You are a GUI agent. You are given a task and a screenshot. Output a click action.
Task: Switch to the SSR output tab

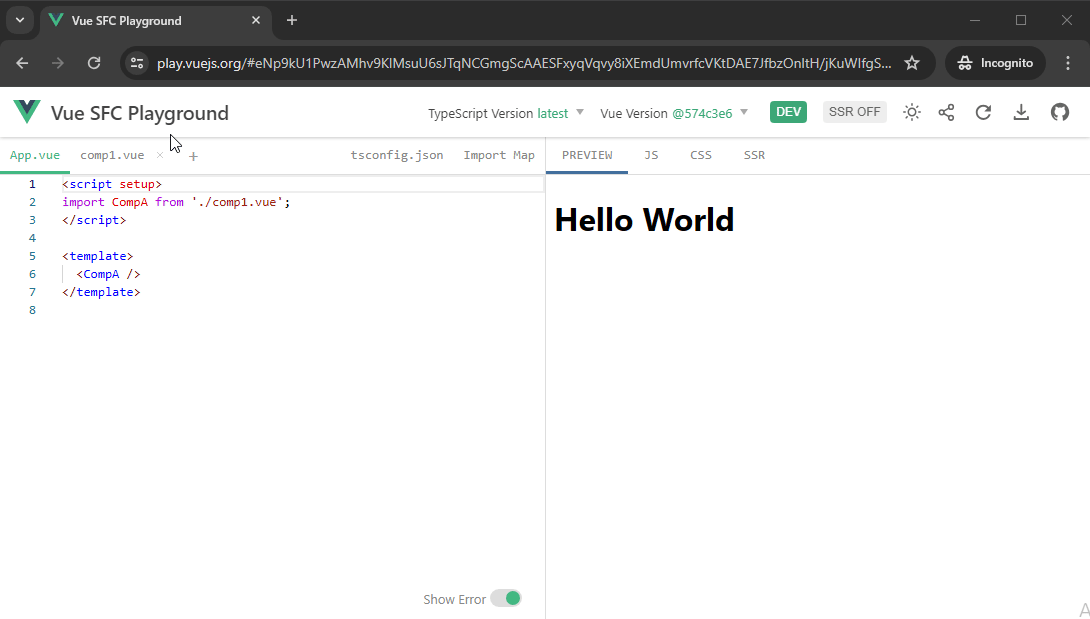[x=754, y=155]
